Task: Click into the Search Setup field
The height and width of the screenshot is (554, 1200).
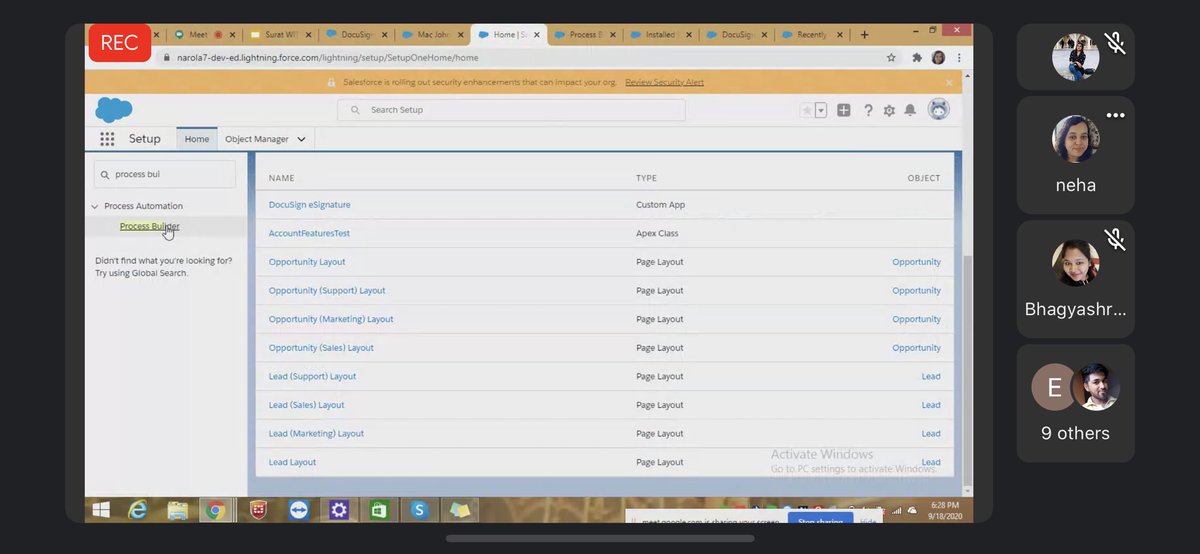Action: click(x=511, y=110)
